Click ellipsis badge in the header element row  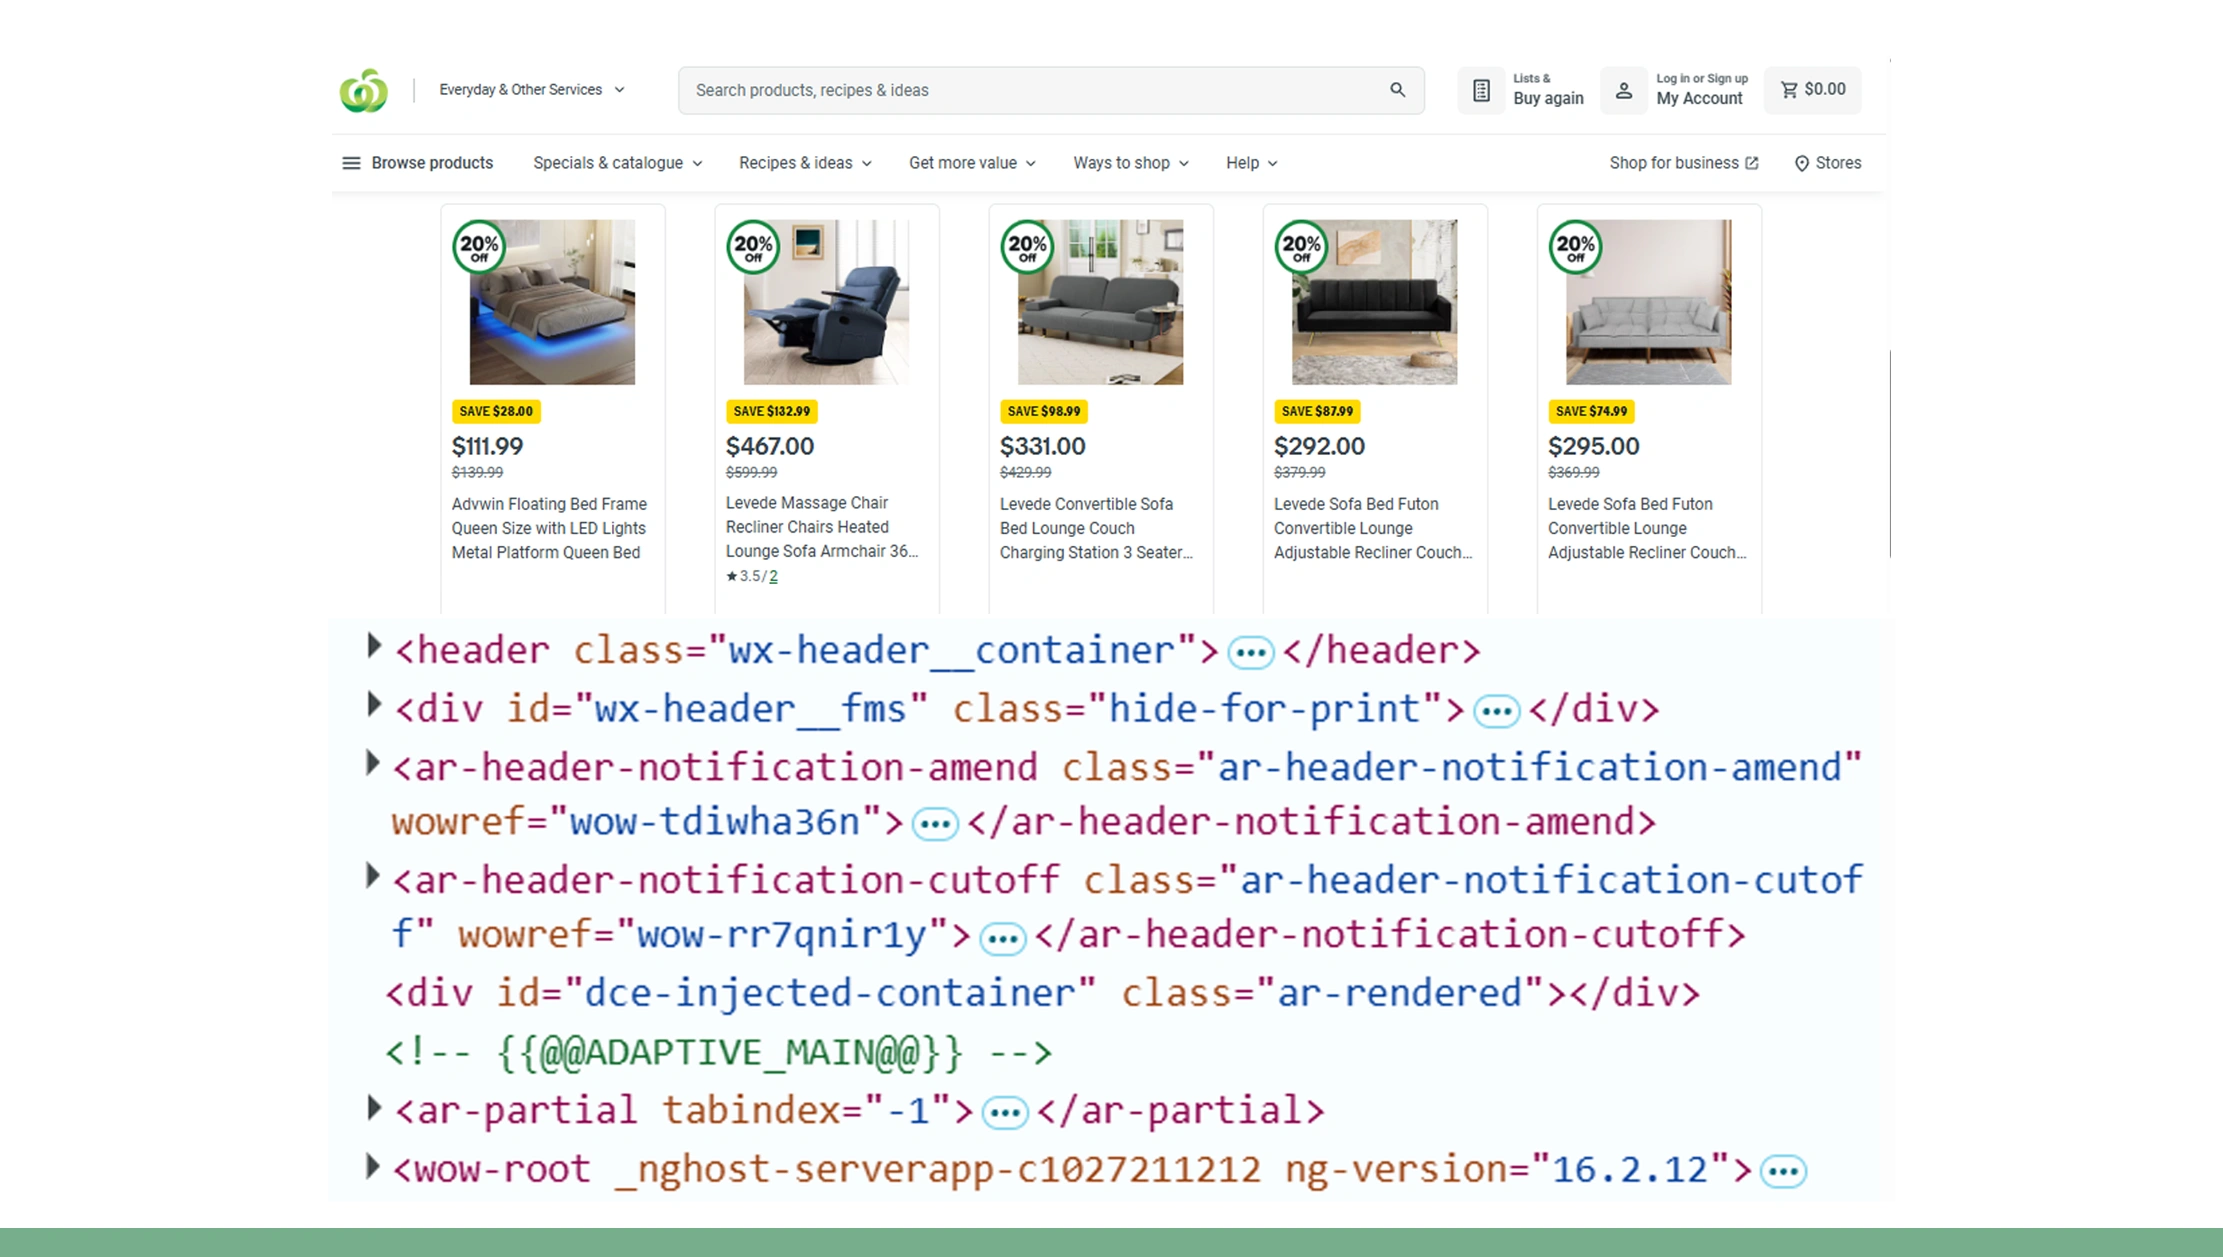1250,653
